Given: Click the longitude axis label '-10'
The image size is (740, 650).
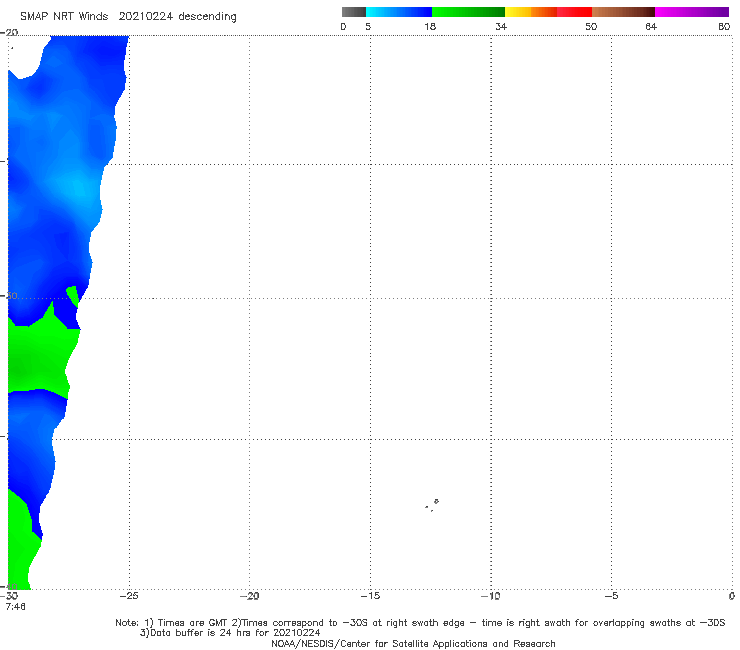Looking at the screenshot, I should point(490,596).
